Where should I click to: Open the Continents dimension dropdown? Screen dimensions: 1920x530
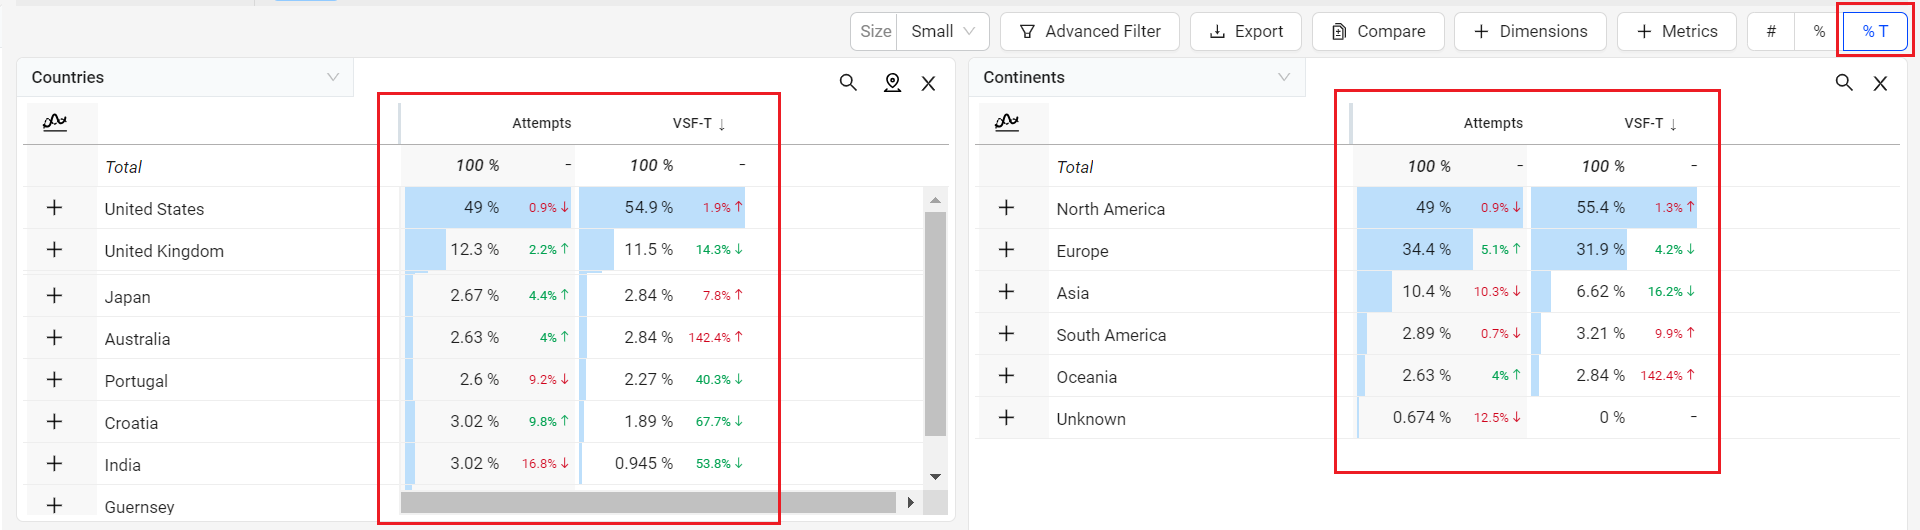coord(1137,77)
